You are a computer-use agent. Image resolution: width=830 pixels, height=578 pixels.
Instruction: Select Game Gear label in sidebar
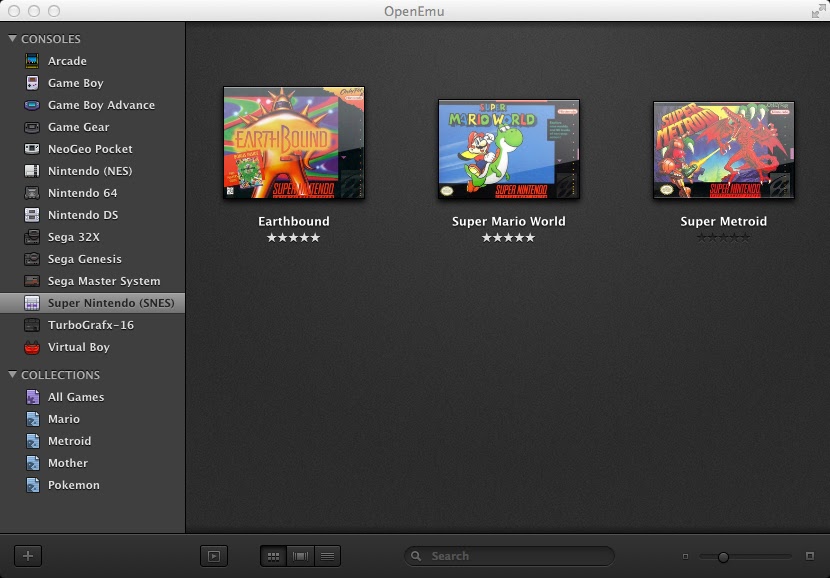79,127
